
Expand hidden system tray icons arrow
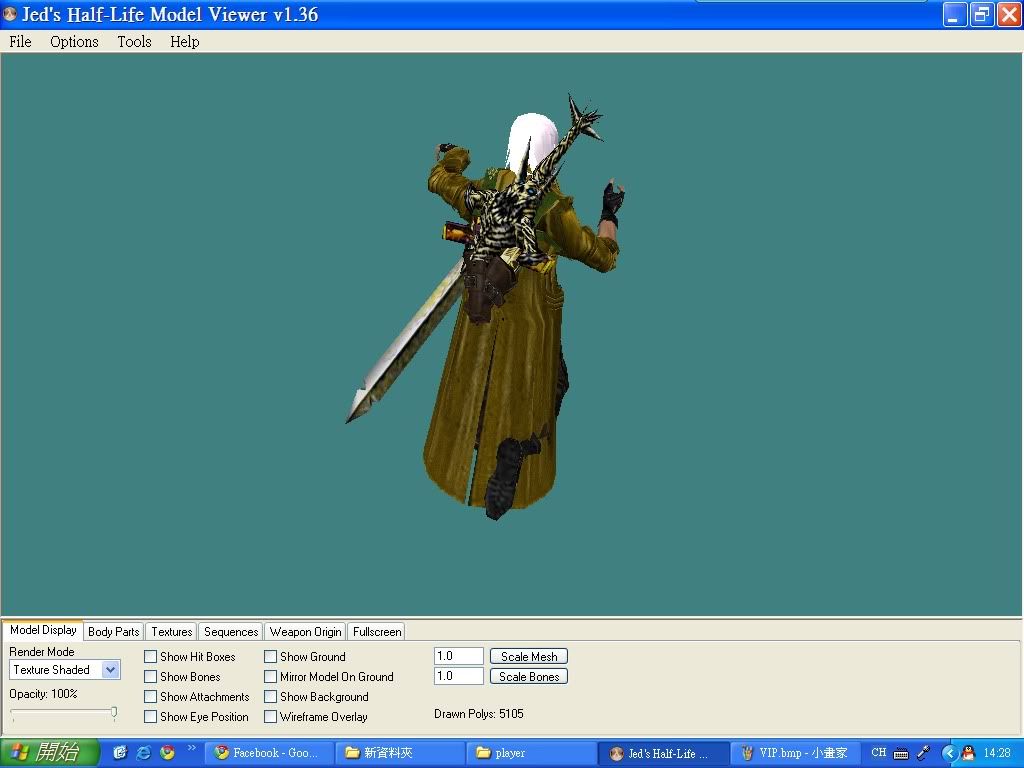click(x=949, y=753)
